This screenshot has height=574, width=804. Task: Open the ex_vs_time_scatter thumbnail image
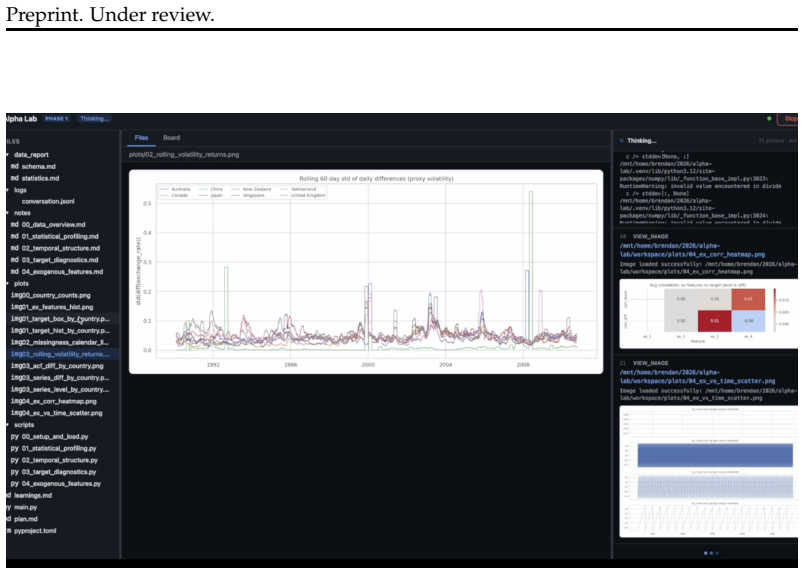tap(708, 471)
